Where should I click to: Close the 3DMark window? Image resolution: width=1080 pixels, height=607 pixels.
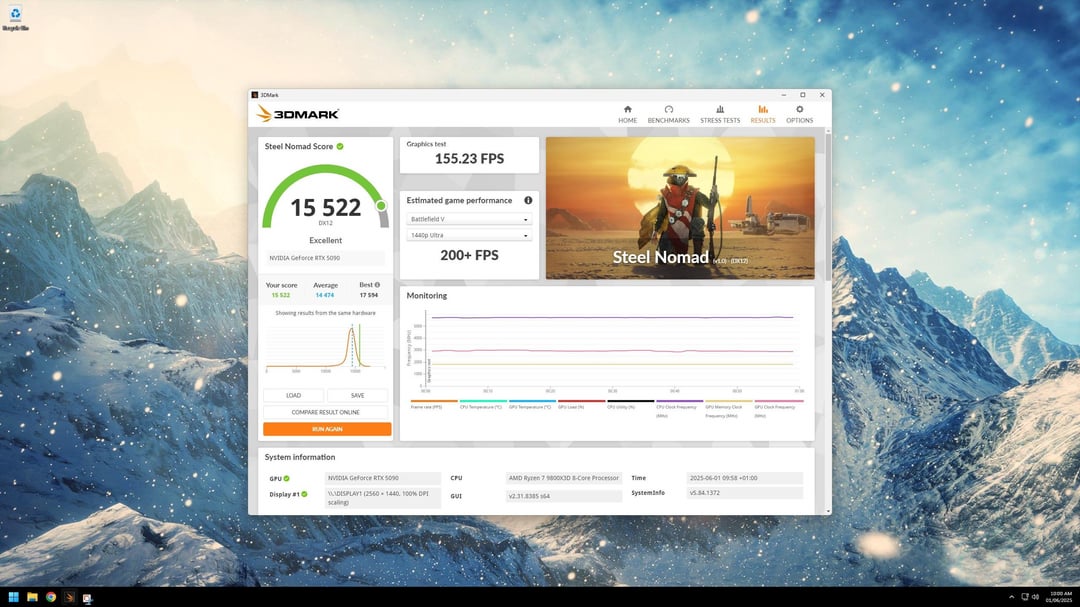(822, 95)
